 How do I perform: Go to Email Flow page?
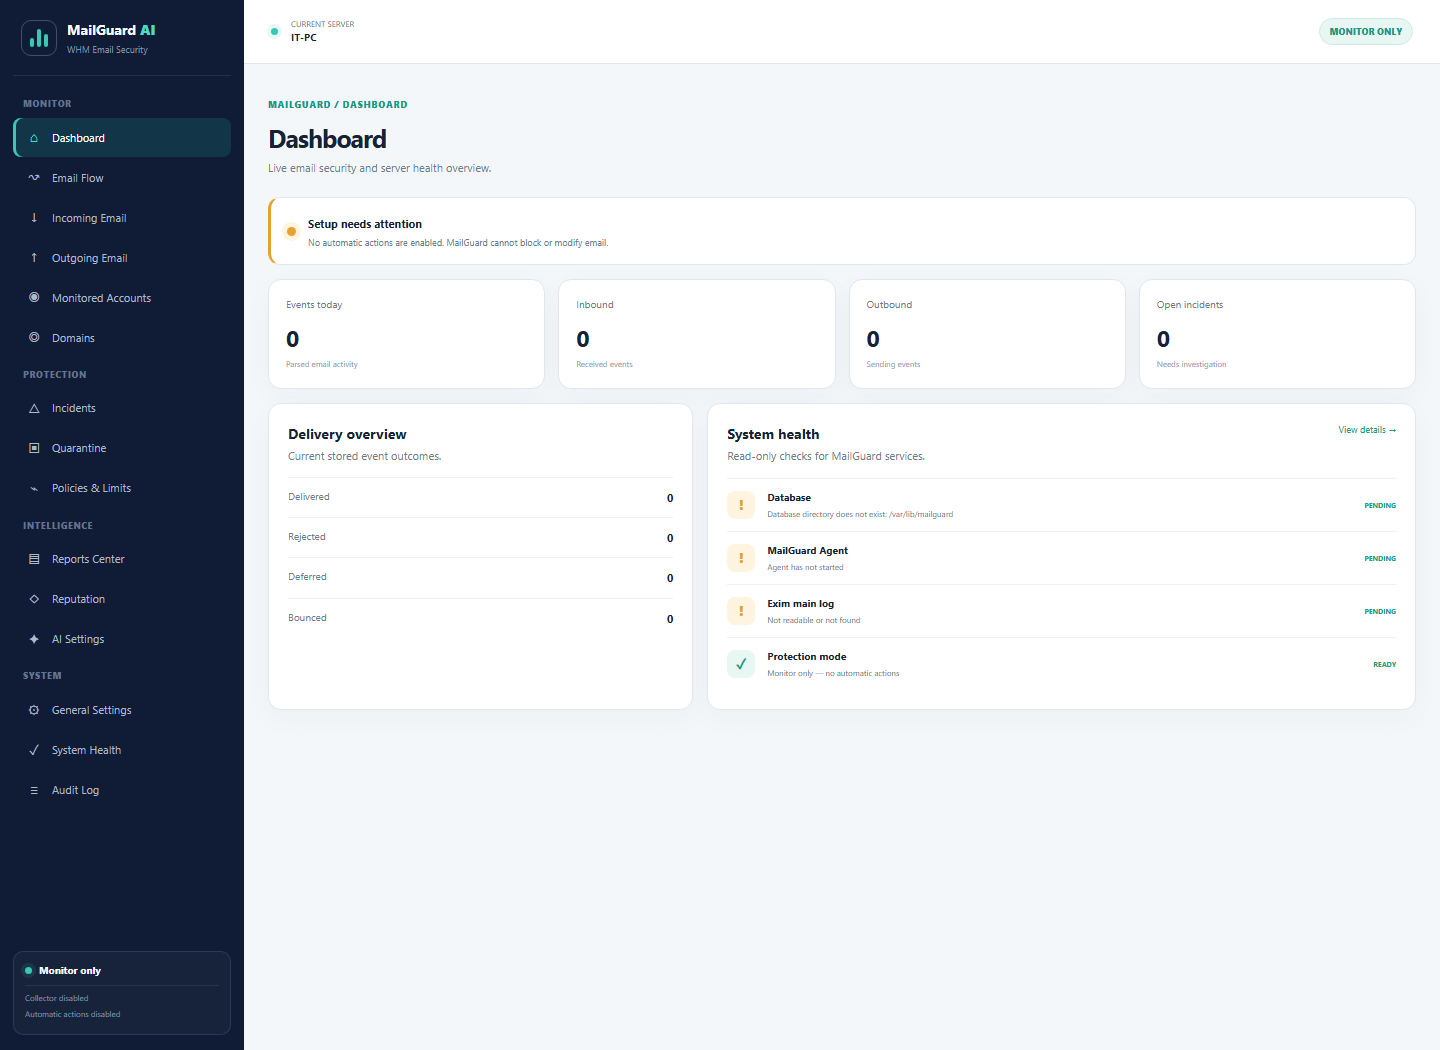pos(122,178)
